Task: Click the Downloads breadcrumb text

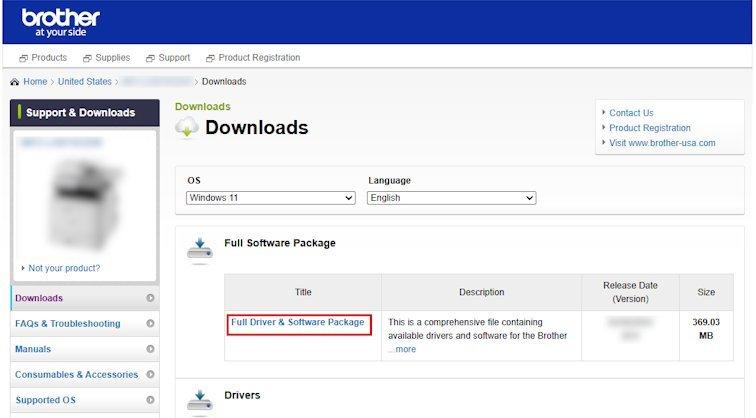Action: pyautogui.click(x=224, y=81)
